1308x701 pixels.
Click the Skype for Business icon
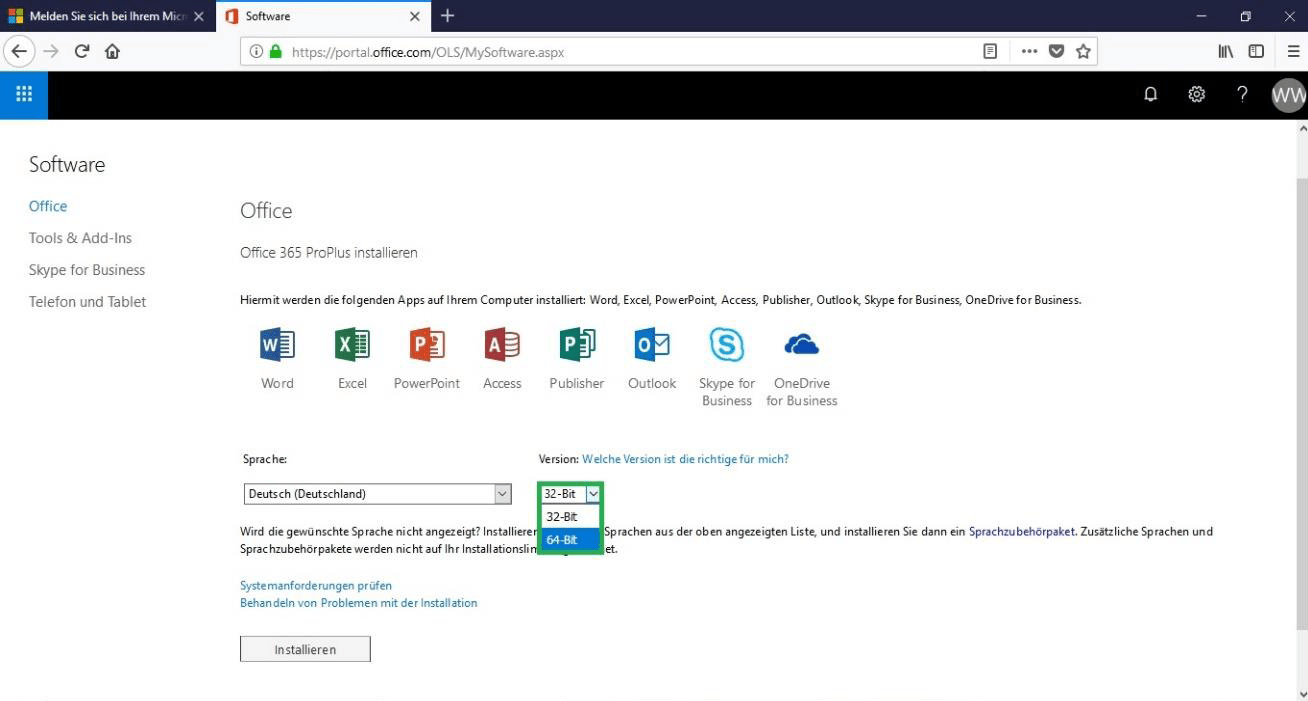(x=727, y=345)
